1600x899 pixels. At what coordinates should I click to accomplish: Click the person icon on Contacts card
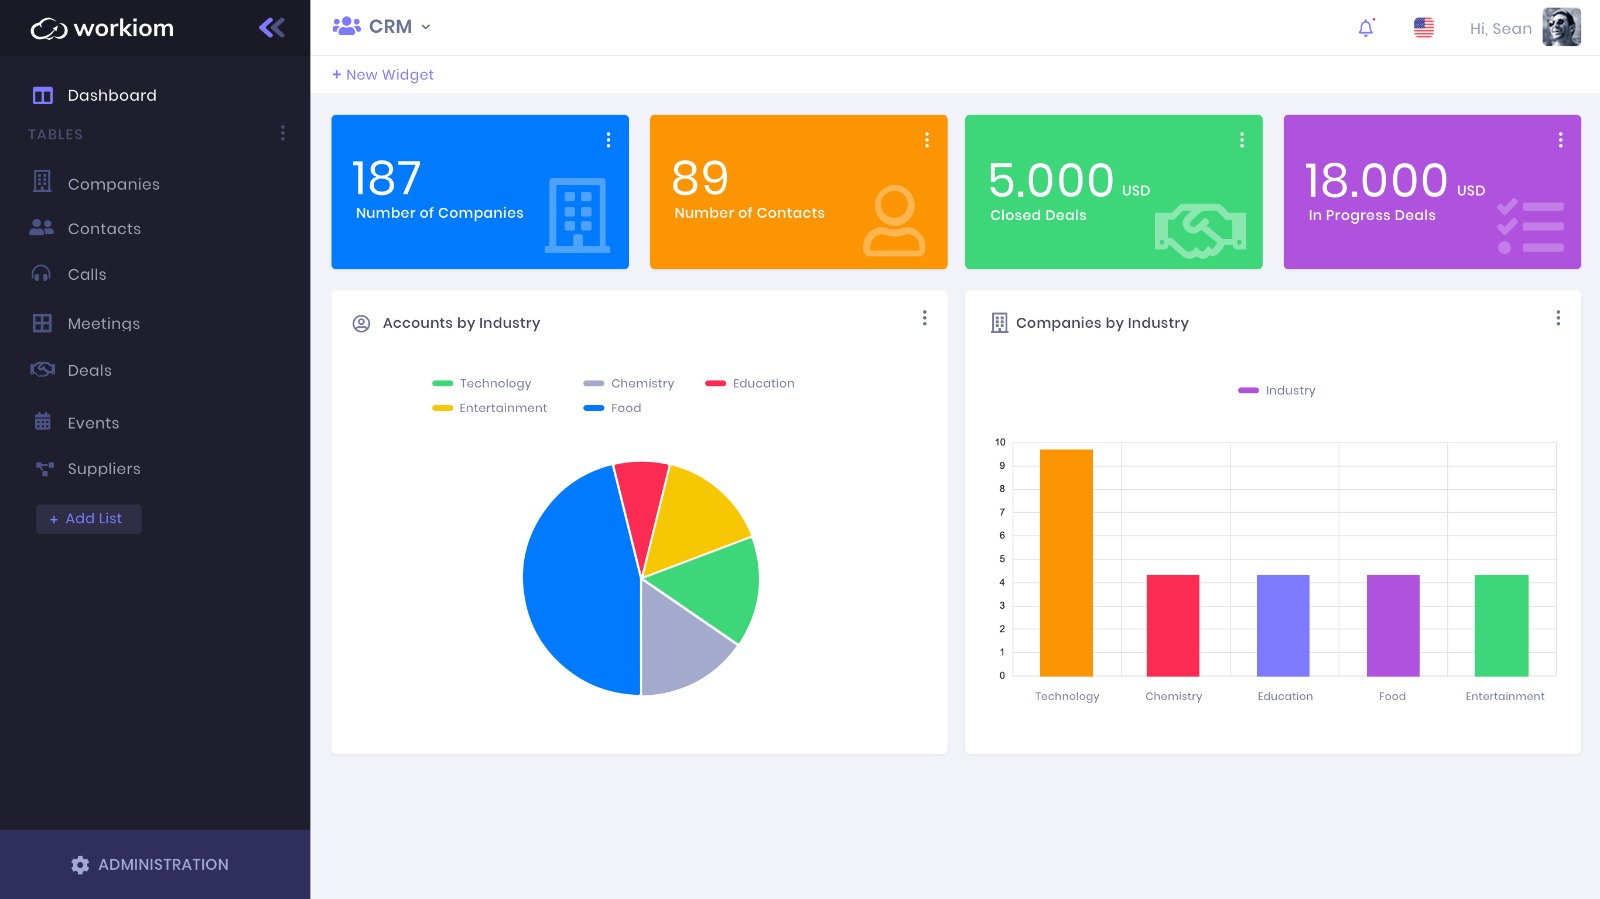tap(894, 221)
